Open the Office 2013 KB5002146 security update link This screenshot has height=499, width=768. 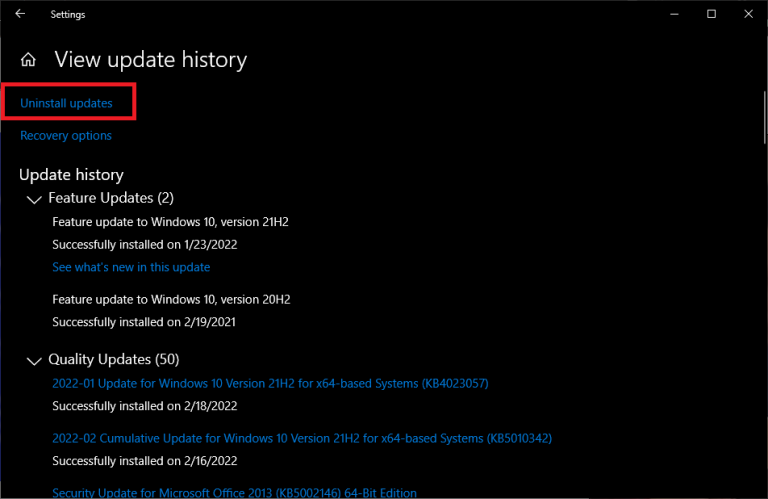coord(234,493)
